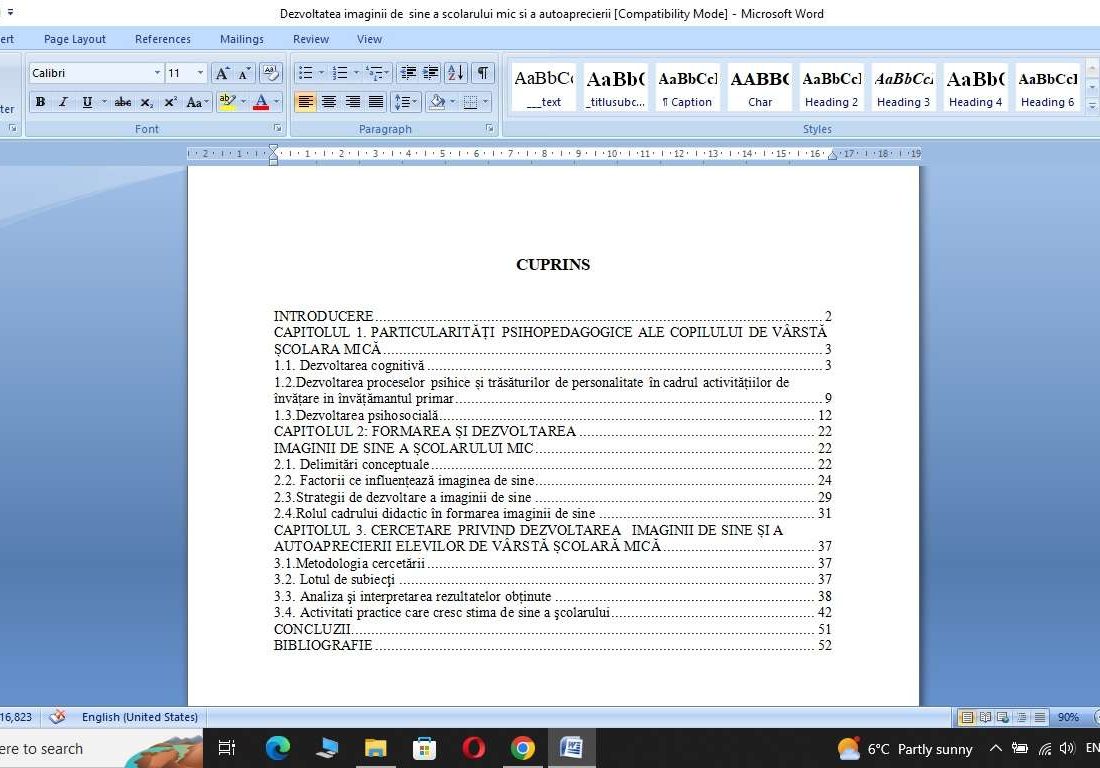The width and height of the screenshot is (1100, 768).
Task: Open the font size dropdown
Action: click(x=200, y=72)
